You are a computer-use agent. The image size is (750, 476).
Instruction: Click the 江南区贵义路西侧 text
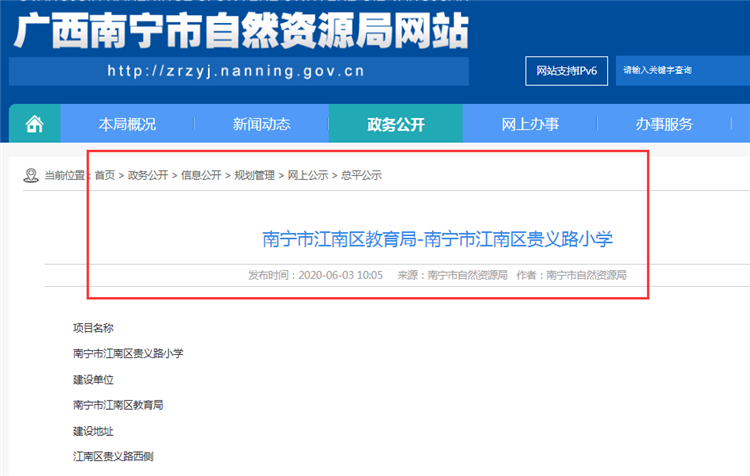[x=113, y=456]
